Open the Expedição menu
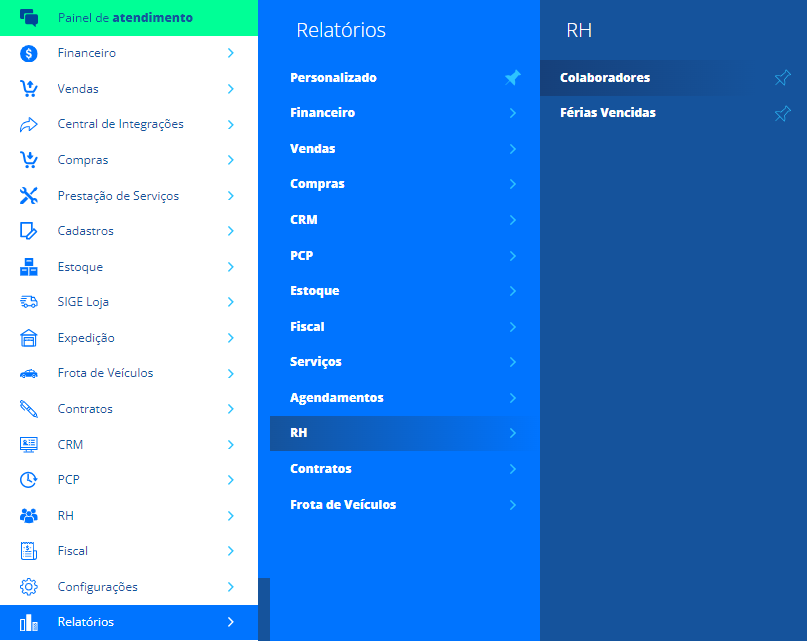This screenshot has width=807, height=641. pyautogui.click(x=129, y=338)
